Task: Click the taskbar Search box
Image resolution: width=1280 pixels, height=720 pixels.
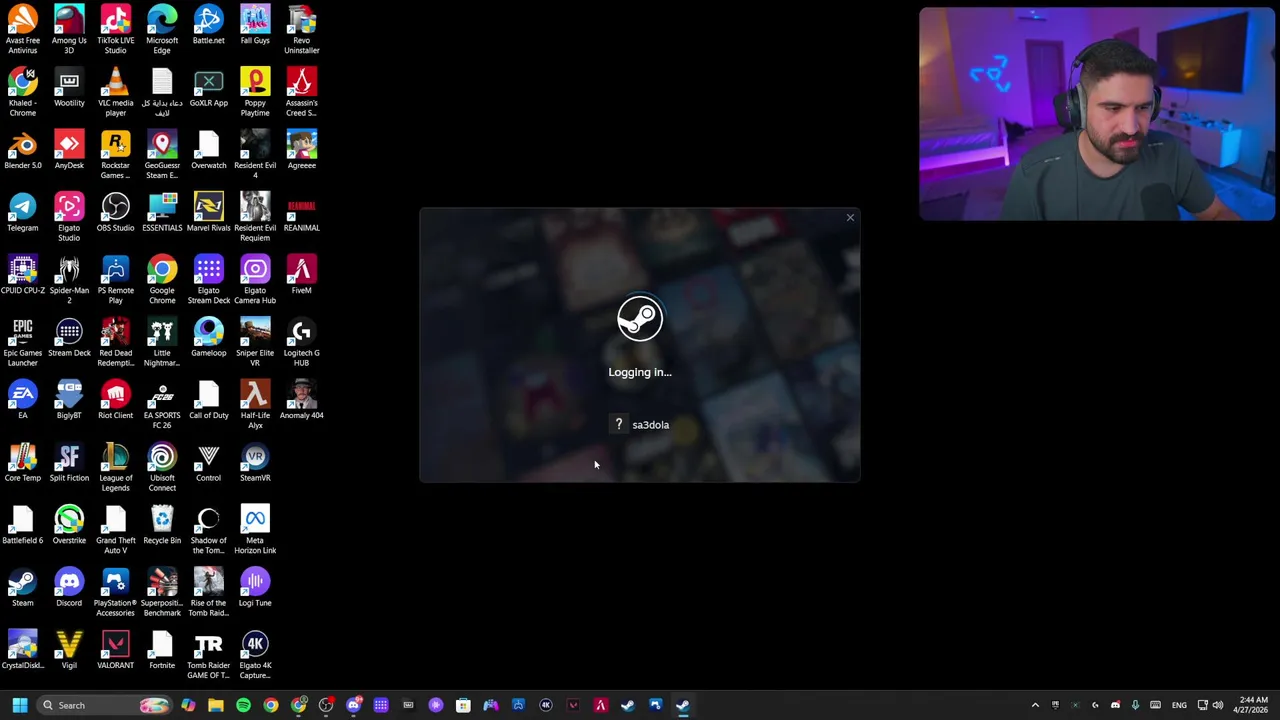Action: click(x=103, y=705)
